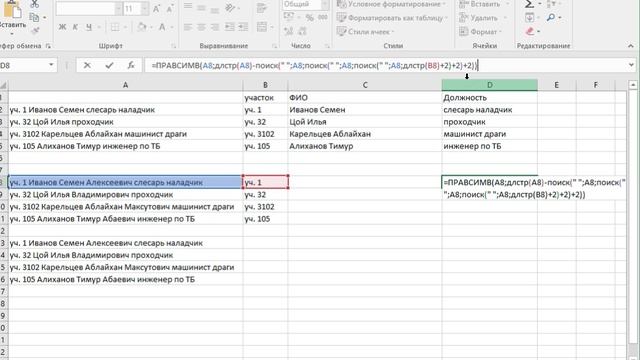Screen dimensions: 640x360
Task: Click the Fill down icon in Editing group
Action: (529, 18)
